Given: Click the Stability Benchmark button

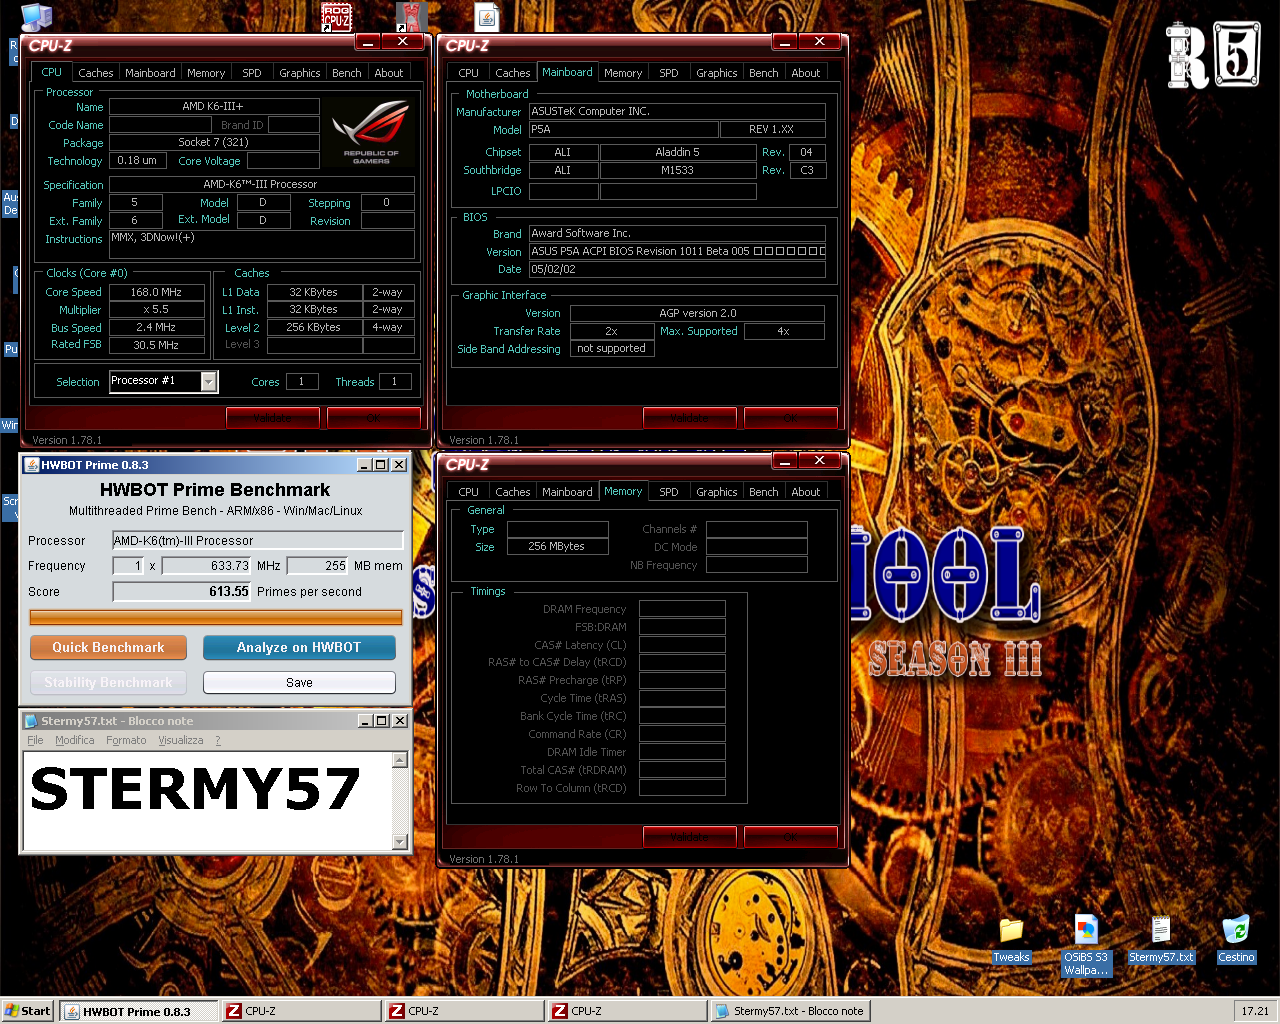Looking at the screenshot, I should click(108, 683).
